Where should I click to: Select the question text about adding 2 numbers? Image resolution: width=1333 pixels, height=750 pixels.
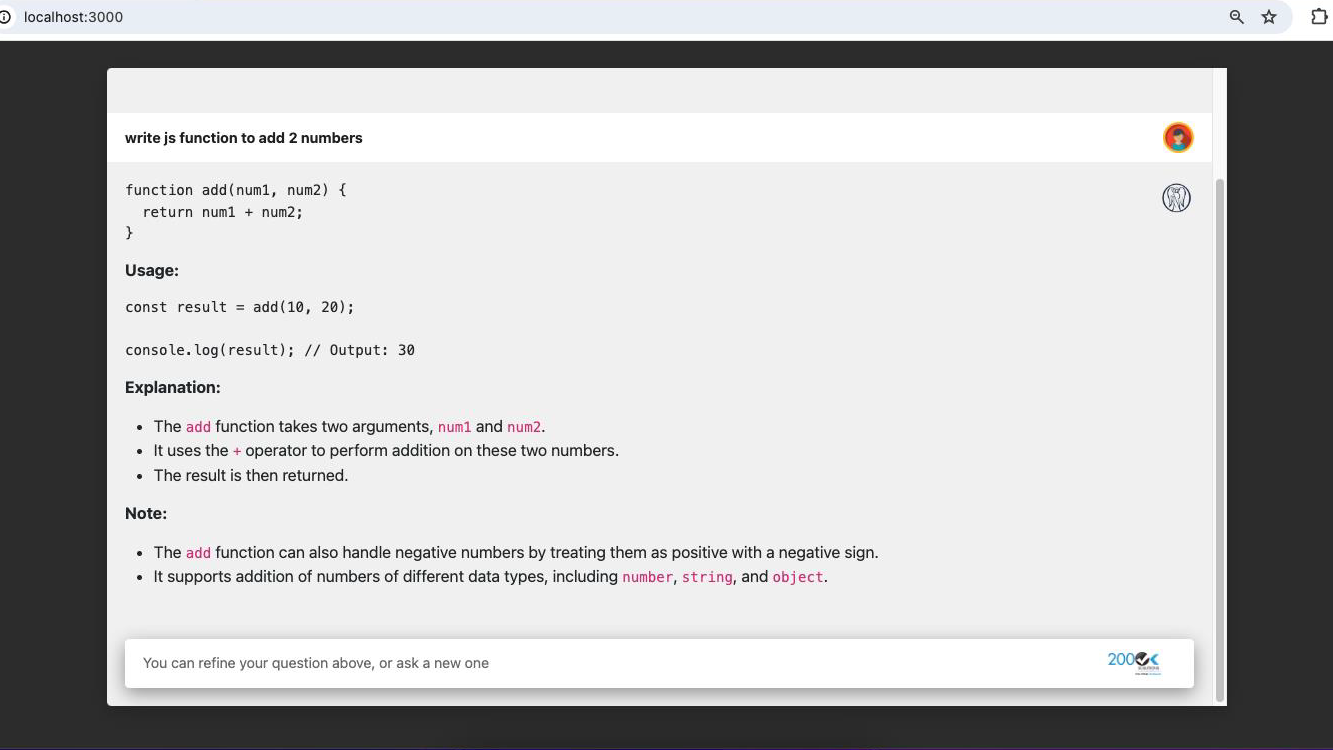(x=243, y=137)
